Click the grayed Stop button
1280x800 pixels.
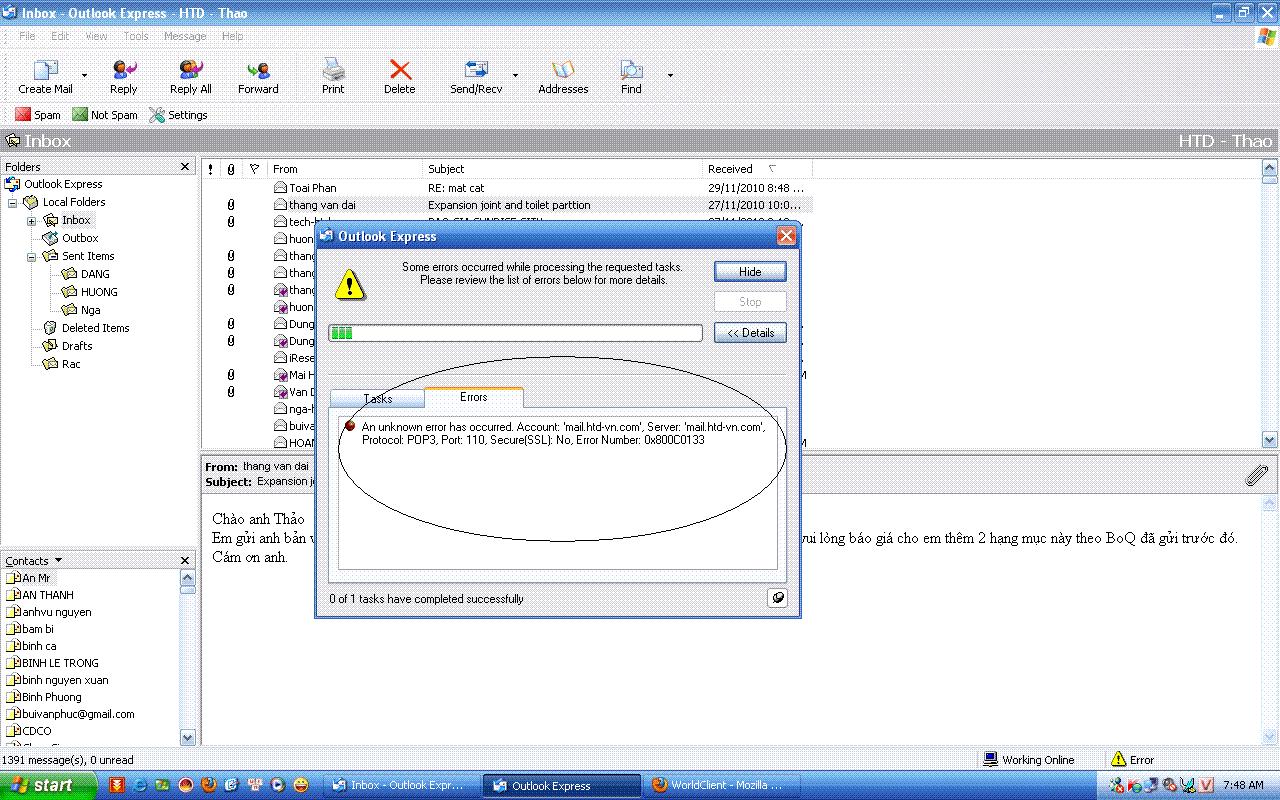750,302
